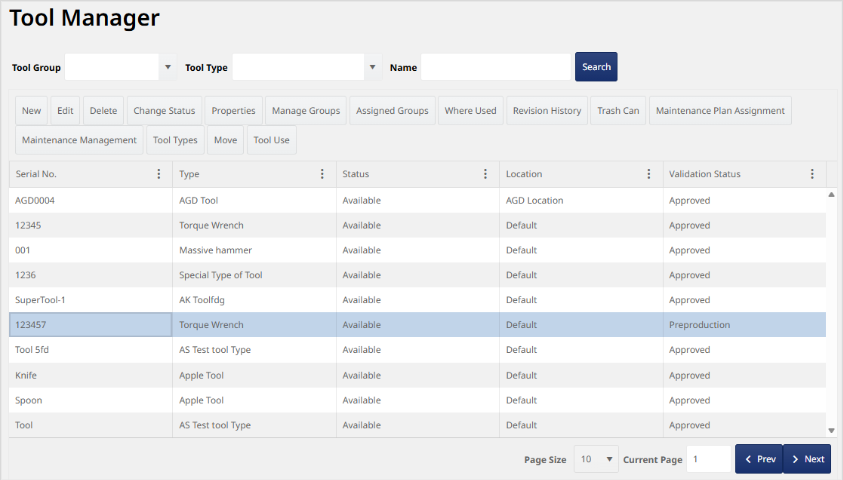Open Serial No. column options menu
The height and width of the screenshot is (480, 843).
tap(159, 174)
